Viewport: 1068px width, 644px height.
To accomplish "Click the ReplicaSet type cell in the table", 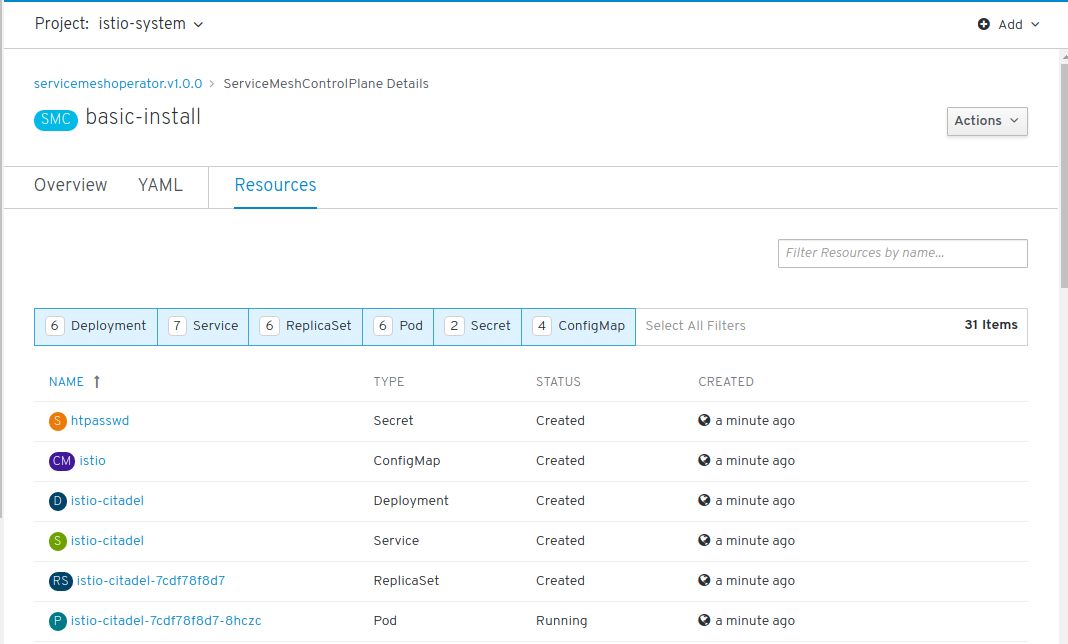I will (x=406, y=581).
